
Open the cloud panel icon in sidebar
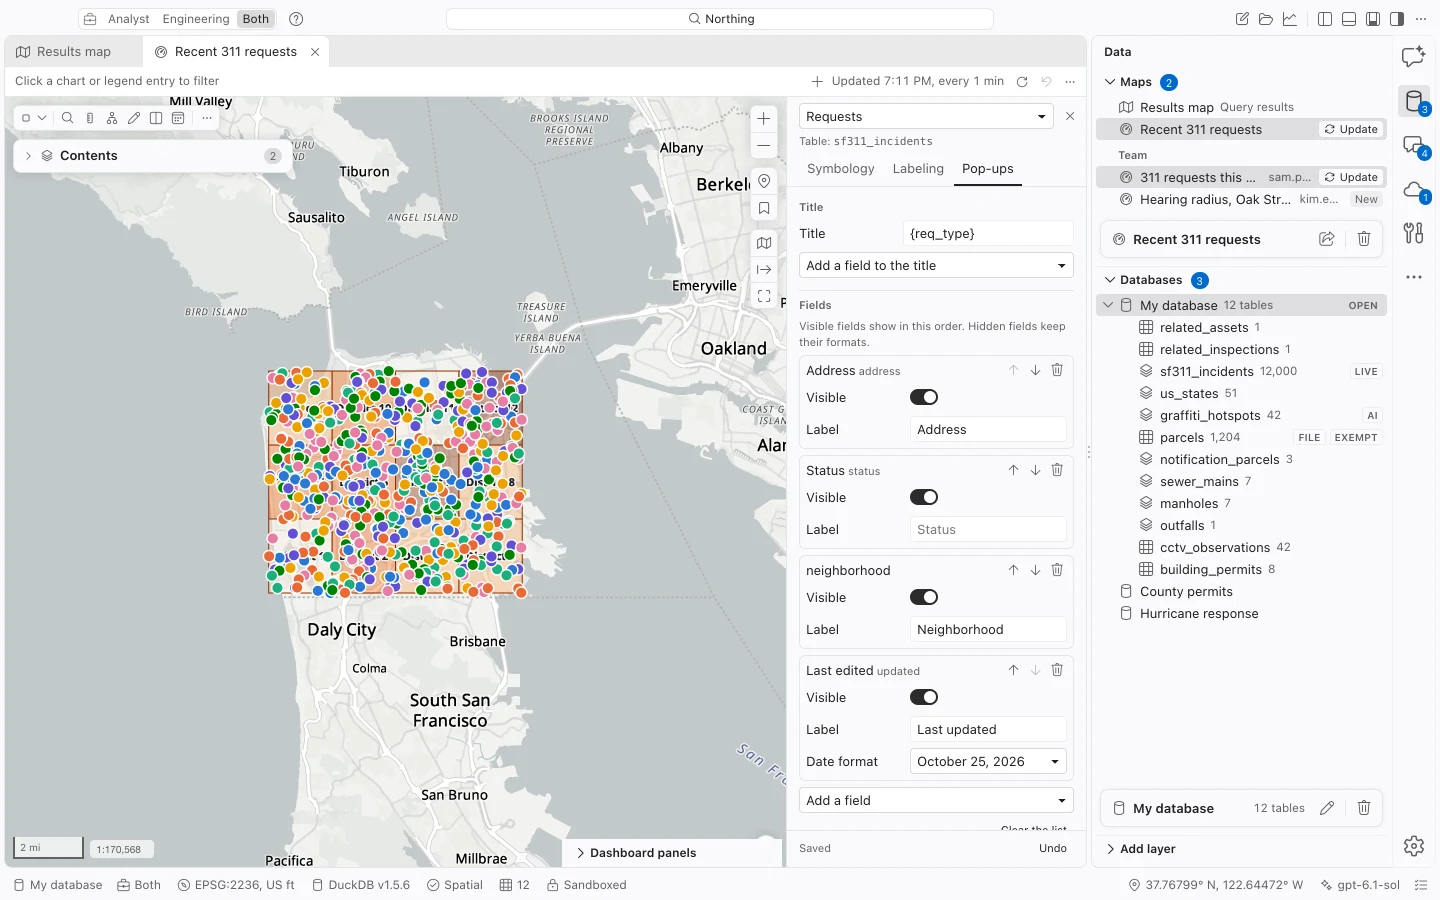[1413, 190]
